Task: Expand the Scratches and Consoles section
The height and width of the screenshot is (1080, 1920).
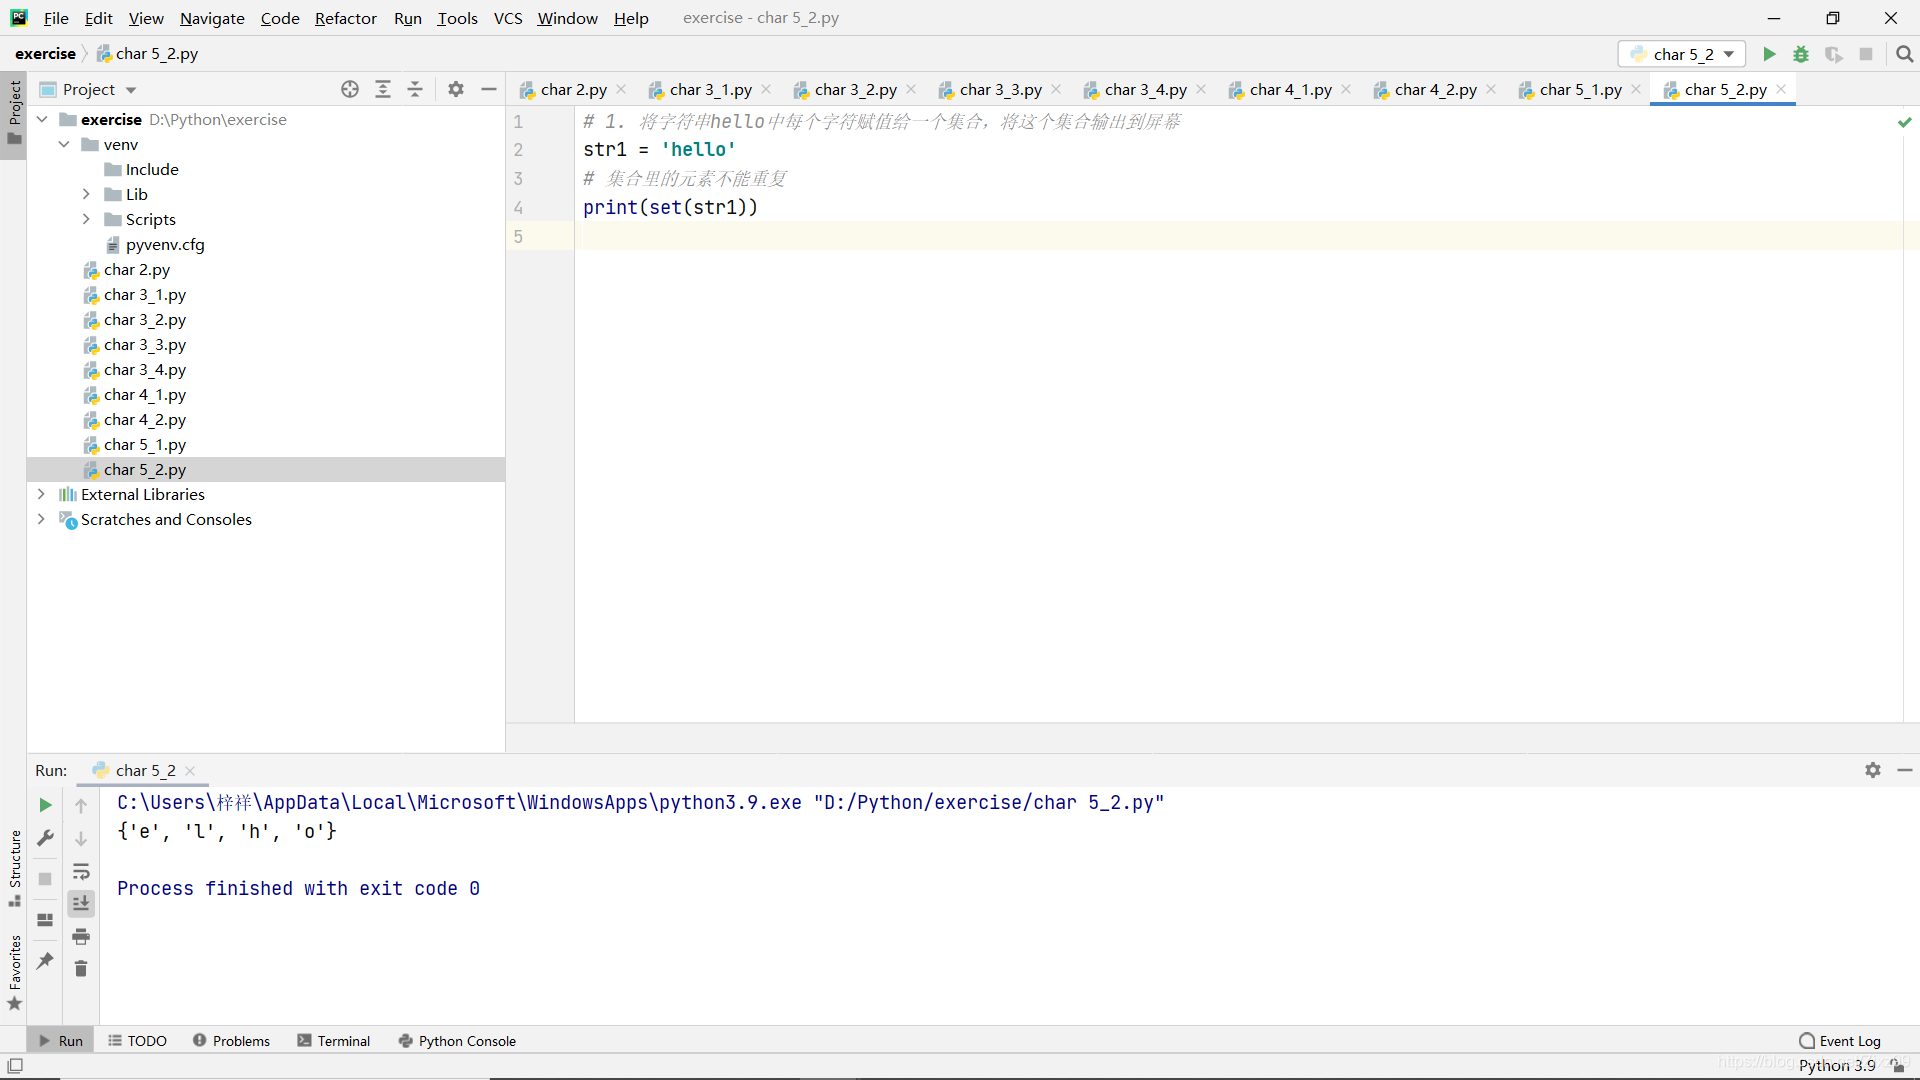Action: [41, 518]
